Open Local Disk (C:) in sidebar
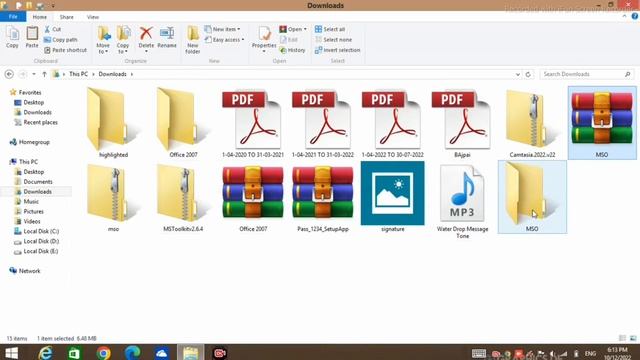The height and width of the screenshot is (360, 640). pos(41,231)
